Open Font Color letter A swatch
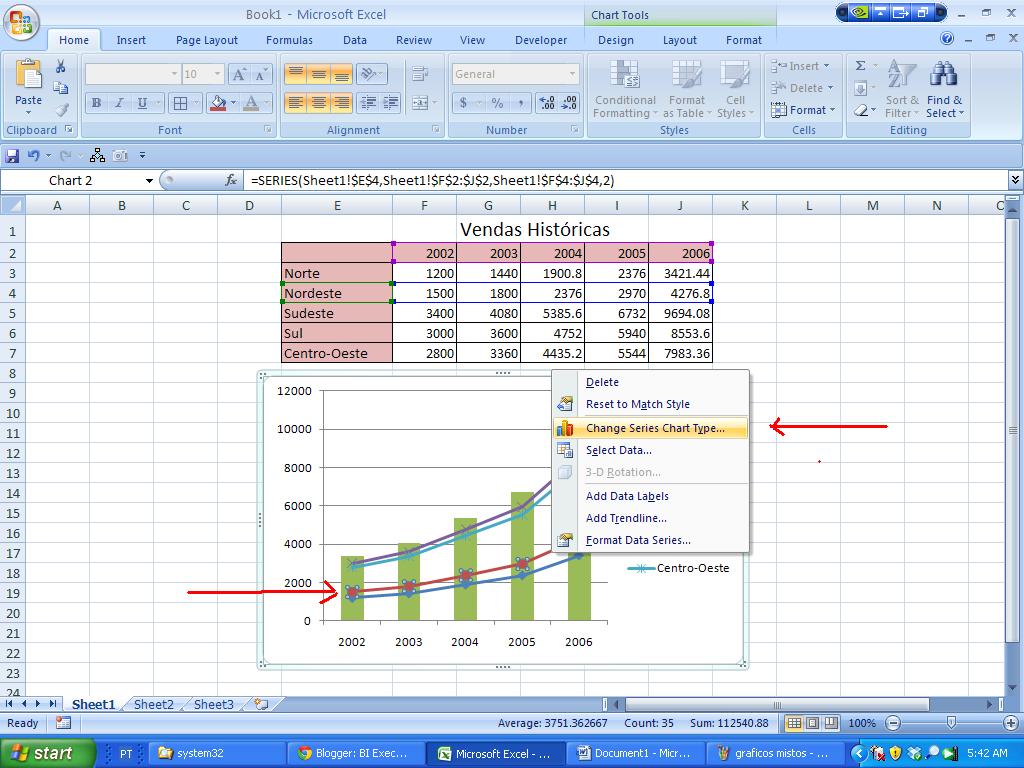Image resolution: width=1024 pixels, height=768 pixels. point(251,103)
